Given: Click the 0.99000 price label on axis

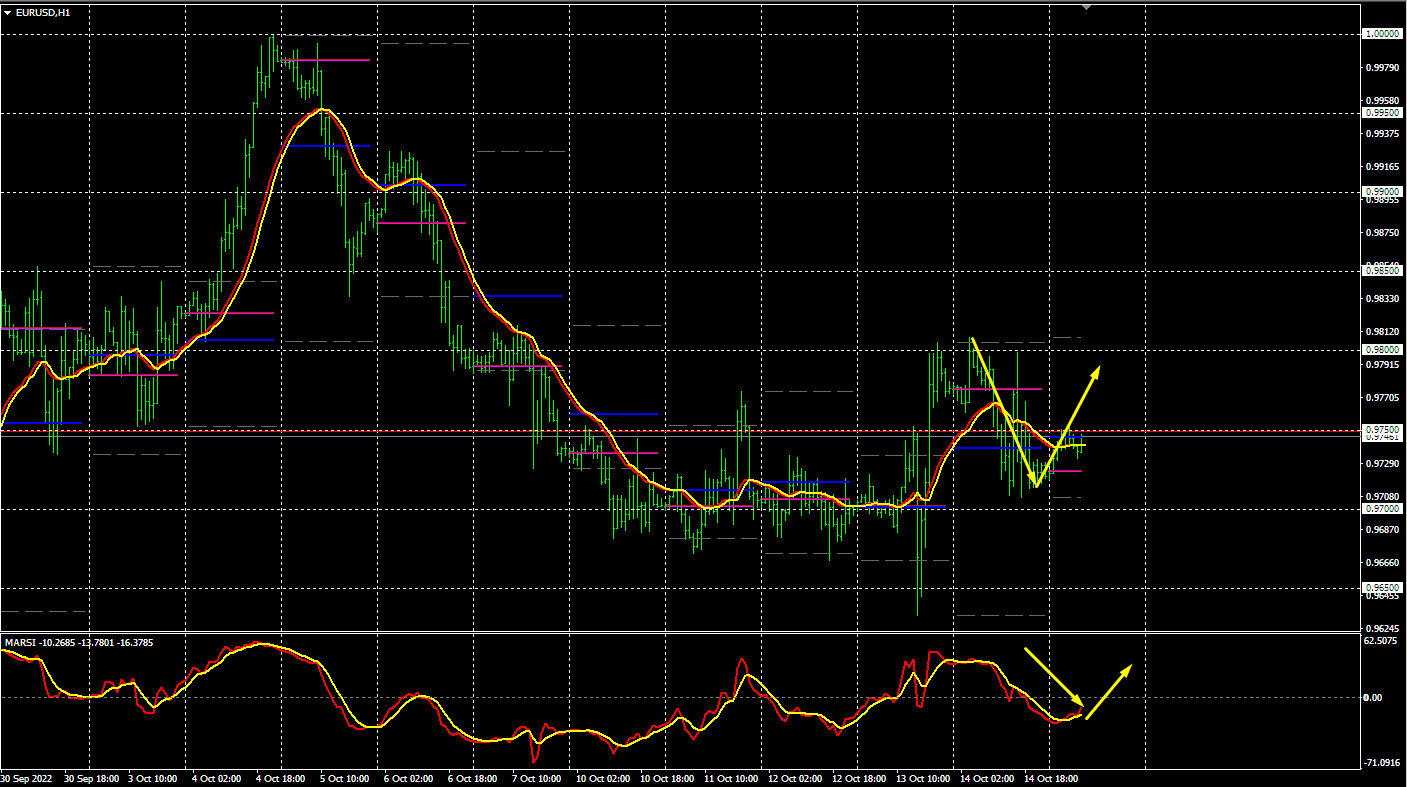Looking at the screenshot, I should coord(1381,192).
